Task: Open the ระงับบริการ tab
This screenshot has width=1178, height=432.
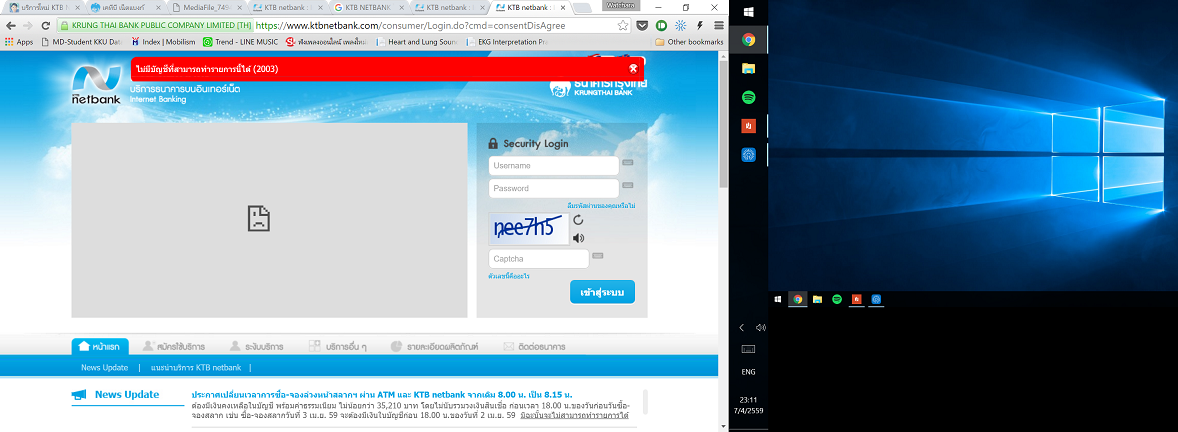Action: (x=257, y=346)
